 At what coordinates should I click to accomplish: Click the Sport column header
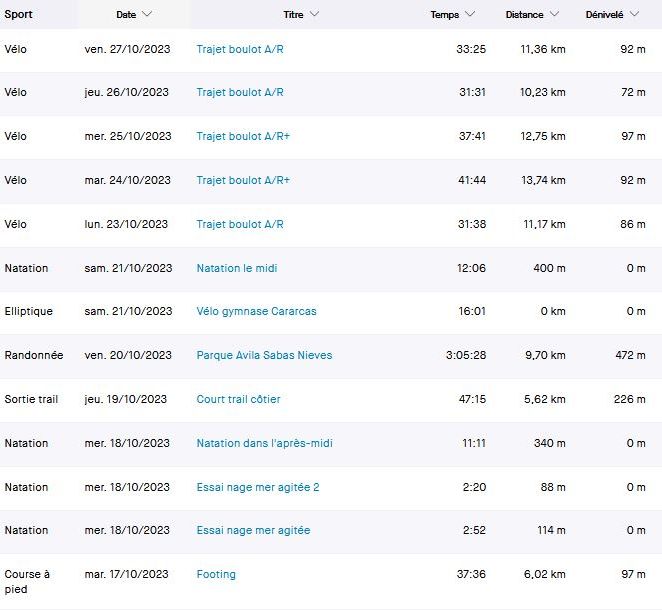coord(18,15)
